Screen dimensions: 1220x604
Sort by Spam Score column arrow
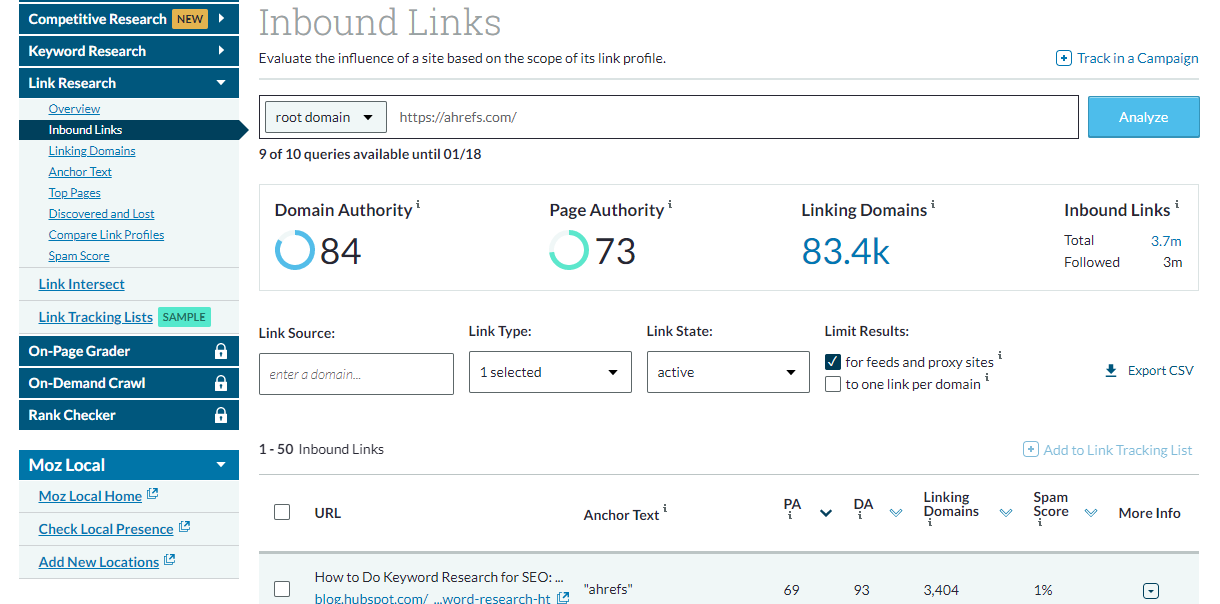click(1091, 513)
